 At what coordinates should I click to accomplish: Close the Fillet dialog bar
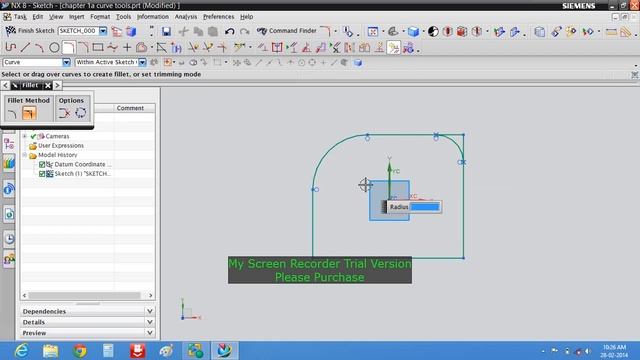click(x=48, y=85)
